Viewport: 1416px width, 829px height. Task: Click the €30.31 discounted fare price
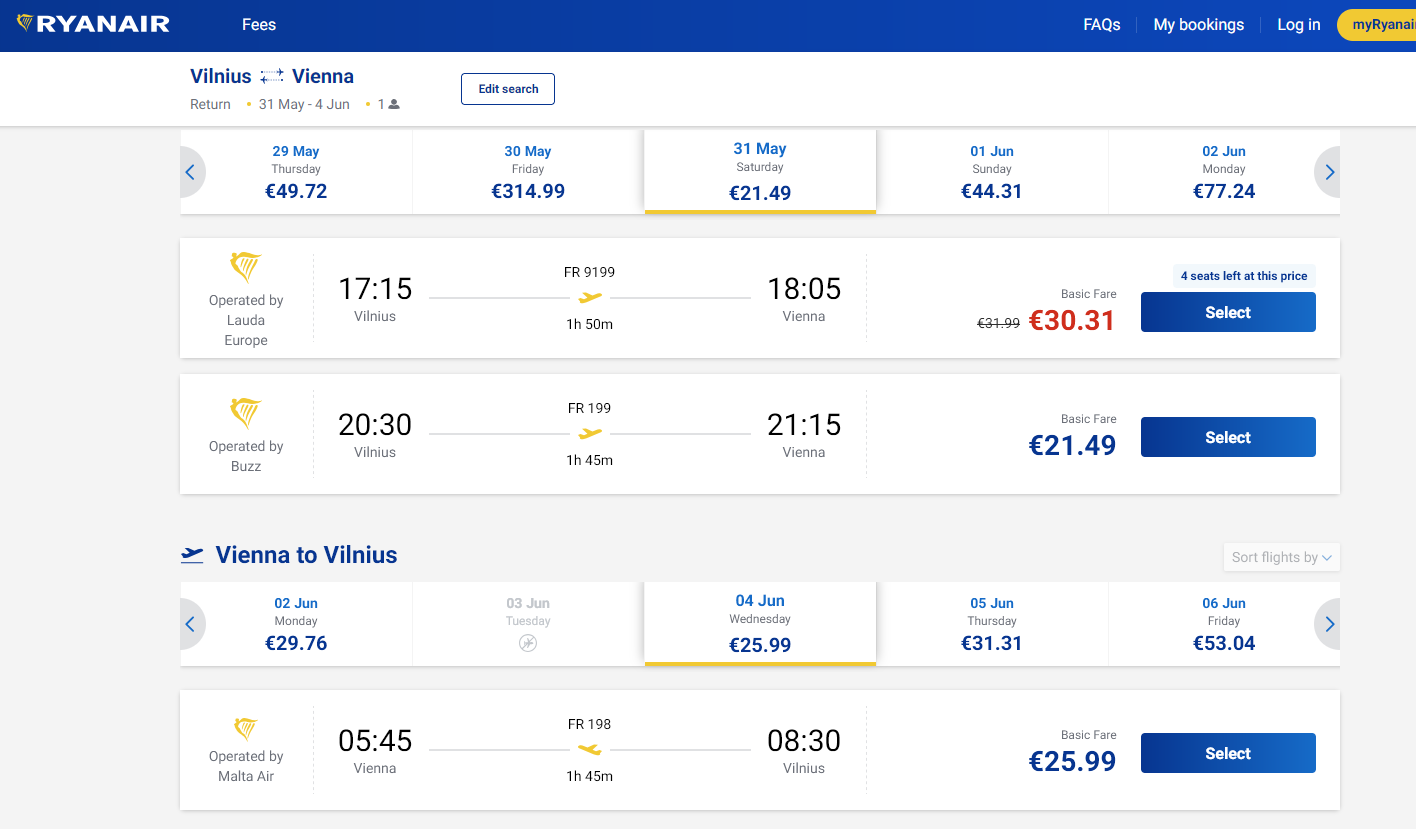click(1072, 320)
